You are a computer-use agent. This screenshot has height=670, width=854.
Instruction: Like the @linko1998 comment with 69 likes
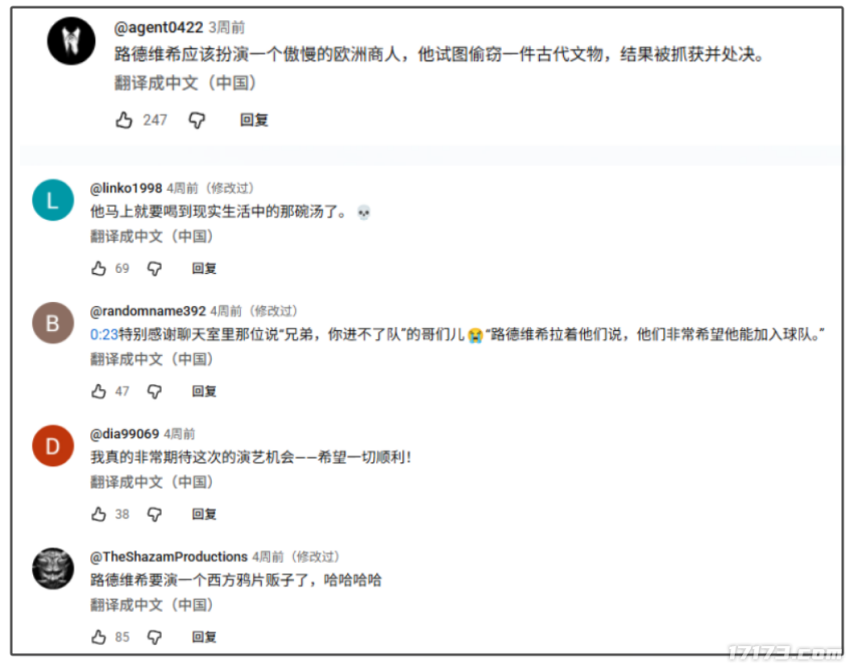pyautogui.click(x=99, y=269)
